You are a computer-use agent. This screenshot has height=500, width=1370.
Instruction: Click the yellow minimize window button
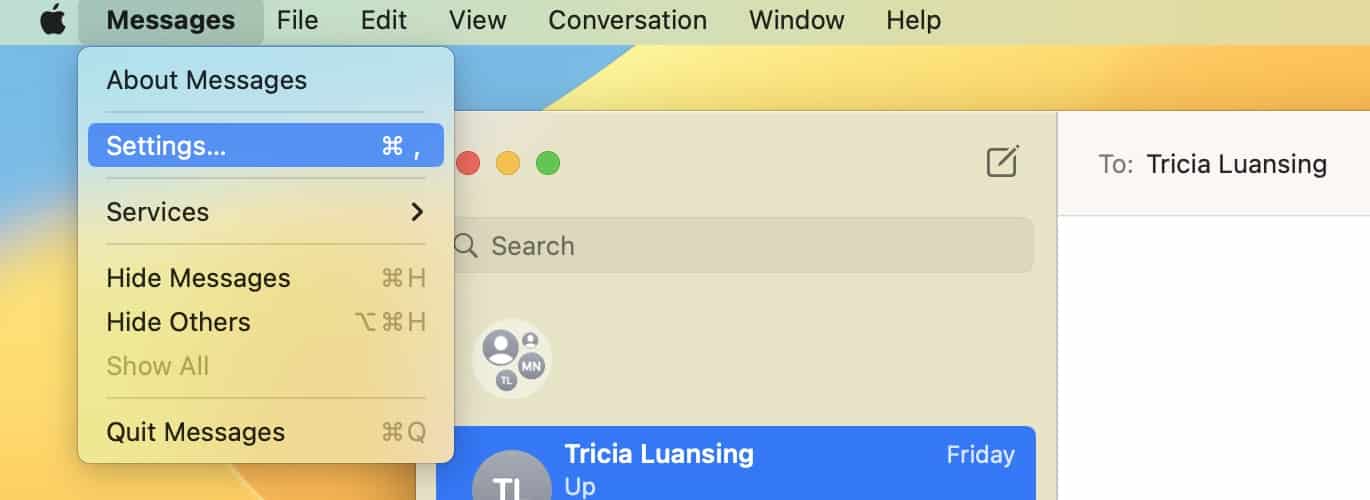pyautogui.click(x=508, y=163)
